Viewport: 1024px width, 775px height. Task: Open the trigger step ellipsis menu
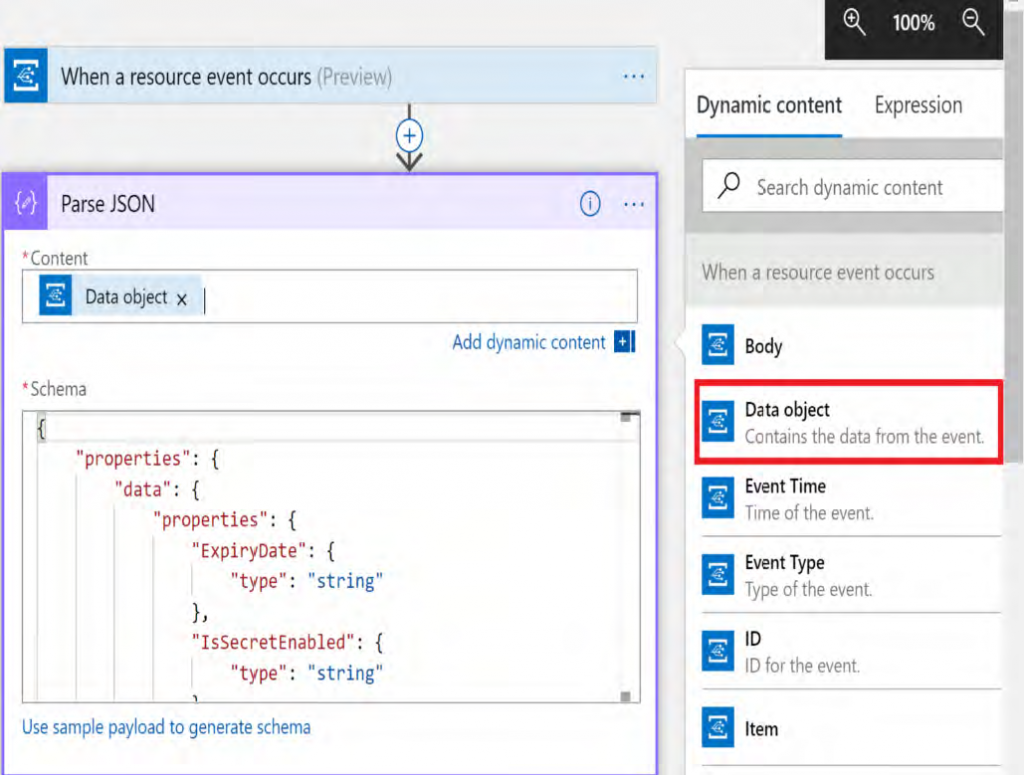tap(634, 76)
